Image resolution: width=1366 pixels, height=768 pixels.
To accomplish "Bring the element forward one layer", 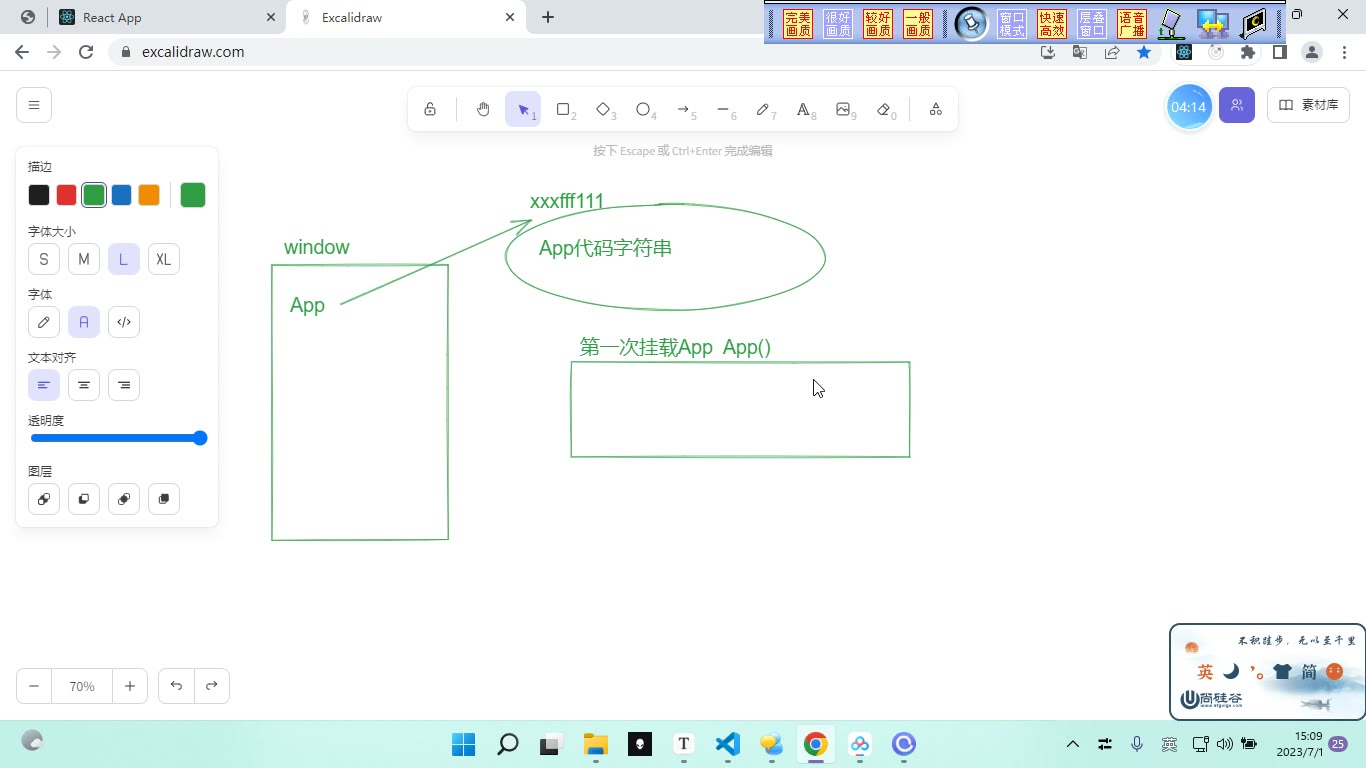I will 124,499.
